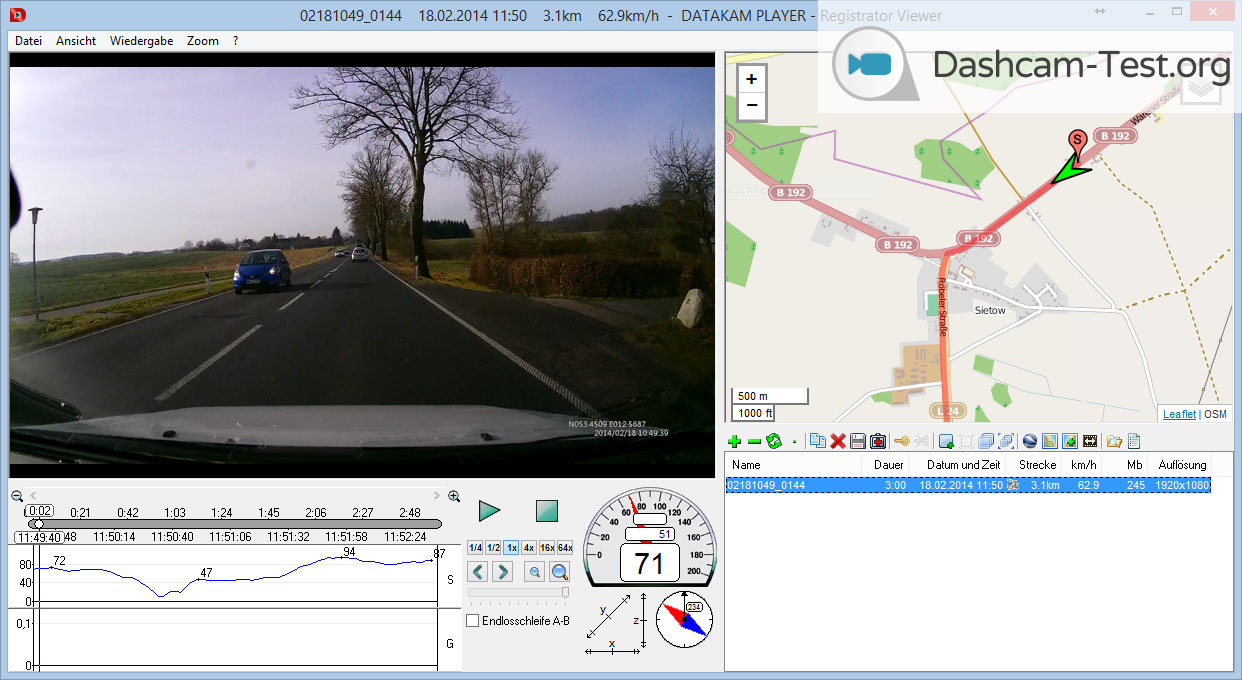This screenshot has width=1242, height=680.
Task: Sort file list by Auflösung column
Action: point(1182,465)
